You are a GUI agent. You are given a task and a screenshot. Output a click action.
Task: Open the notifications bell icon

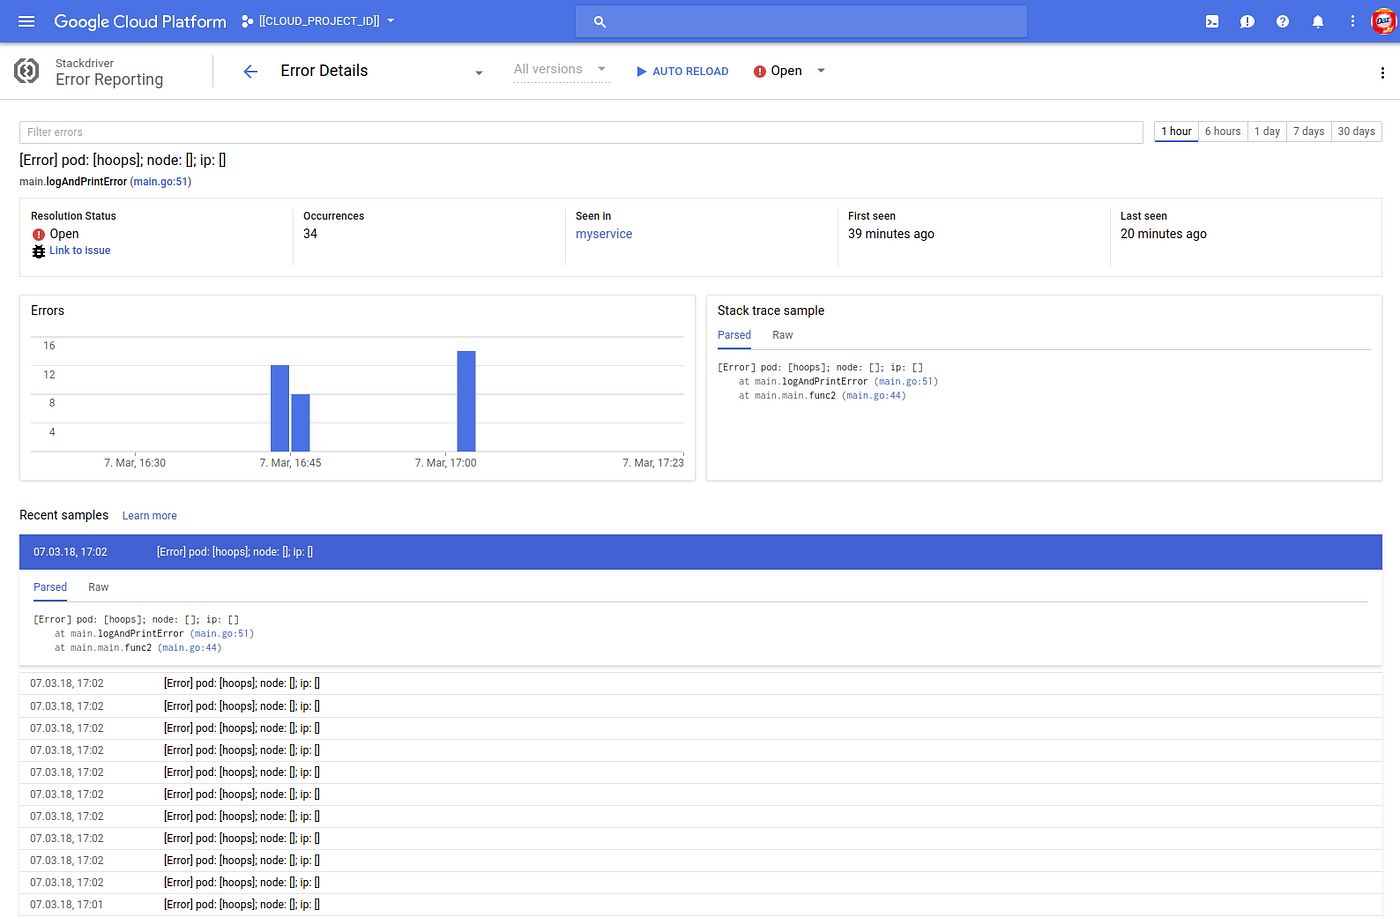pyautogui.click(x=1317, y=20)
